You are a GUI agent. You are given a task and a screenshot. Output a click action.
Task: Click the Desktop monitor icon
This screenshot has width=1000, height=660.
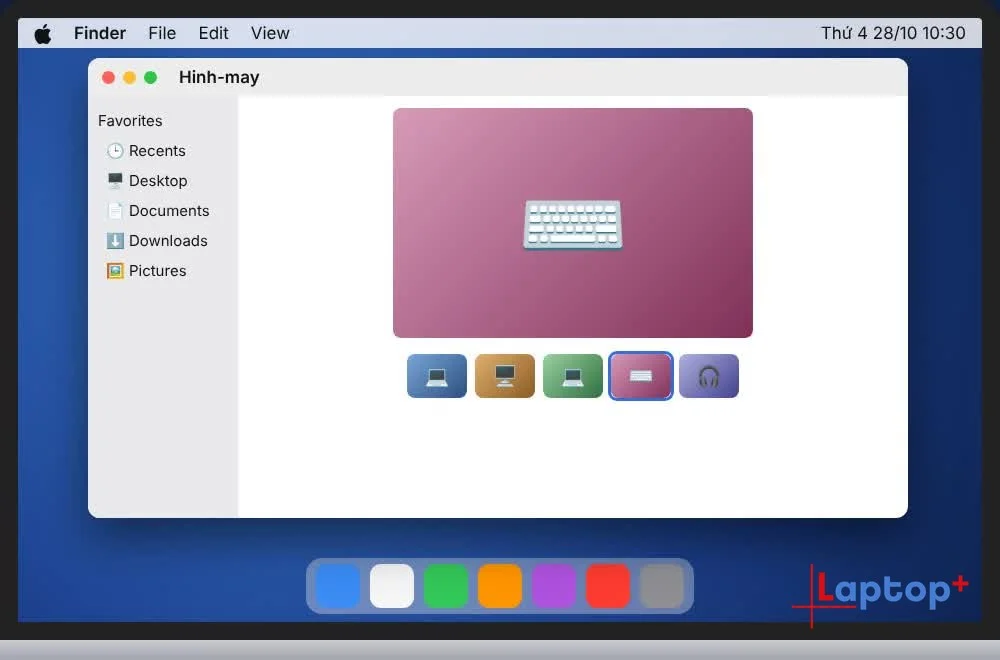coord(115,180)
